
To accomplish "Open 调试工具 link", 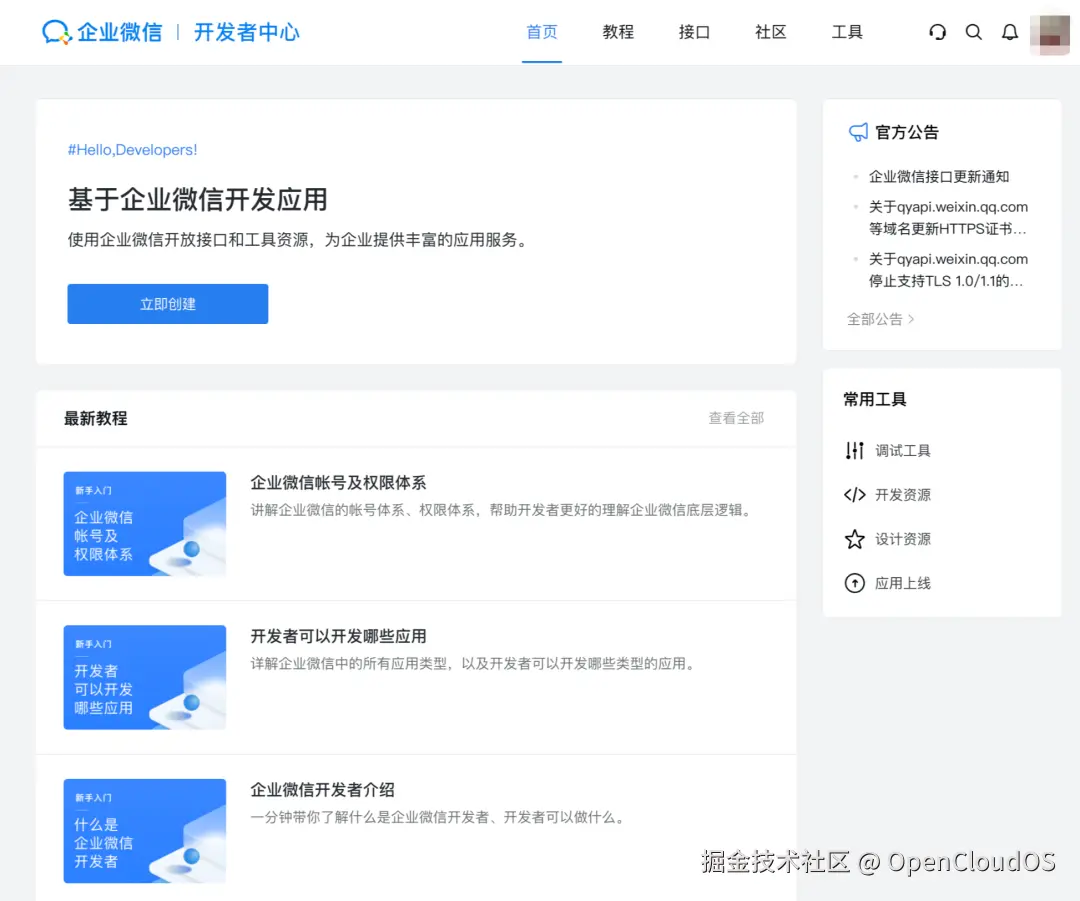I will click(903, 450).
